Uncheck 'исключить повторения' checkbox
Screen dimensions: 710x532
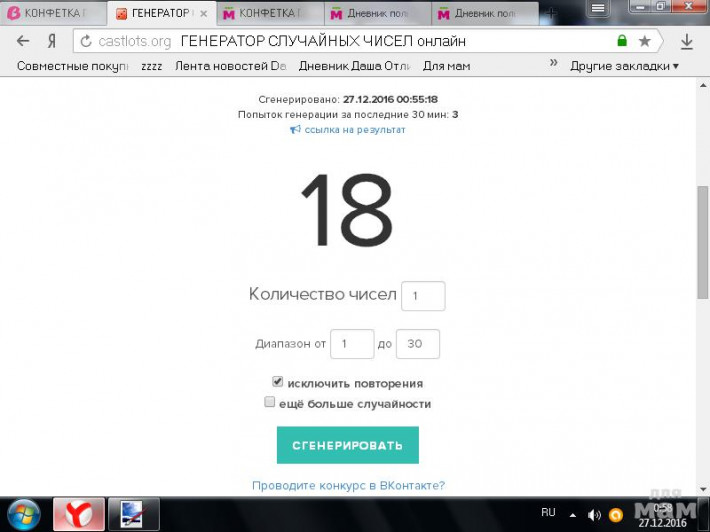tap(278, 382)
